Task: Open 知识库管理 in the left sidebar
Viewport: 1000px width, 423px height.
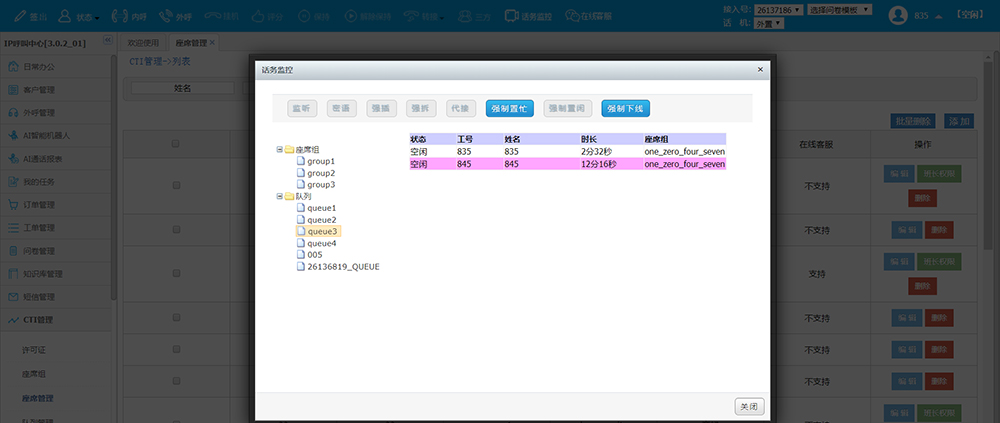Action: tap(55, 274)
